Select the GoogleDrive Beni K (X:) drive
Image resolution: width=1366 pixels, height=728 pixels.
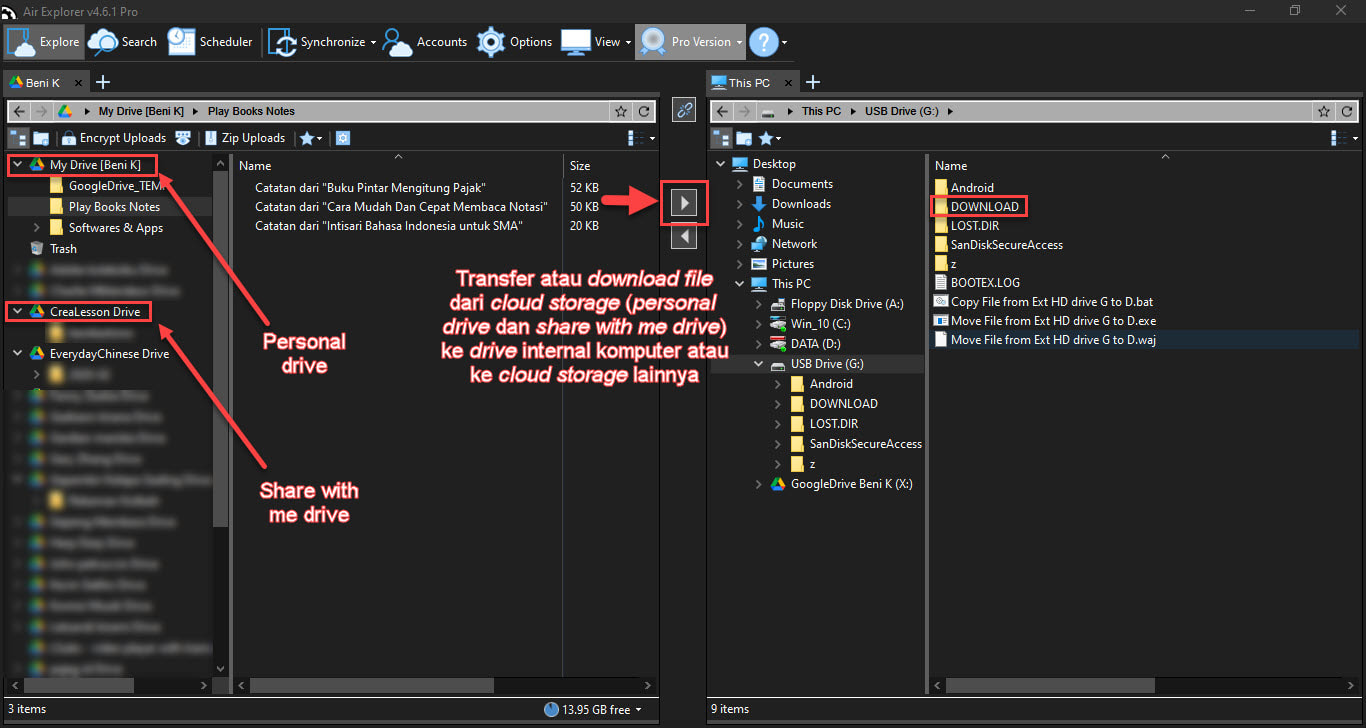pos(851,484)
